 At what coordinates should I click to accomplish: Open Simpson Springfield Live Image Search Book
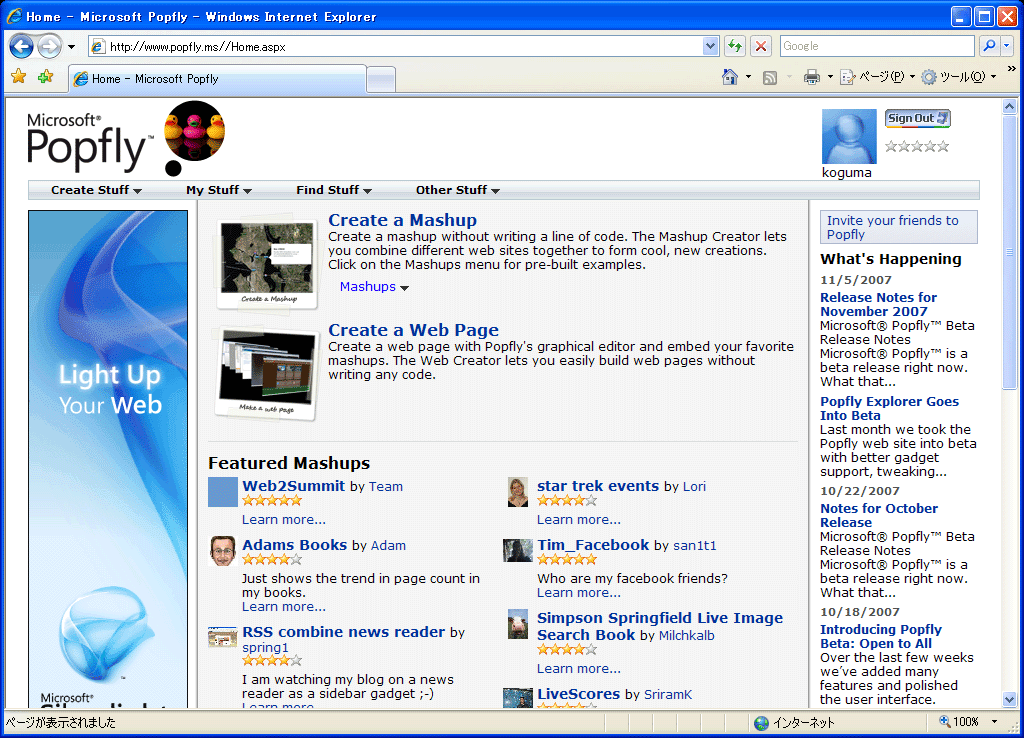pyautogui.click(x=660, y=626)
